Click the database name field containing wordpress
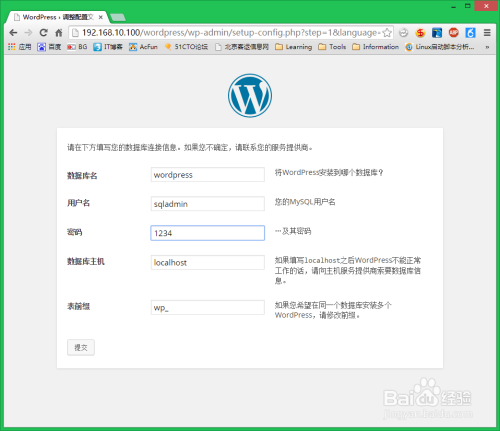Viewport: 500px width, 431px height. pyautogui.click(x=208, y=175)
